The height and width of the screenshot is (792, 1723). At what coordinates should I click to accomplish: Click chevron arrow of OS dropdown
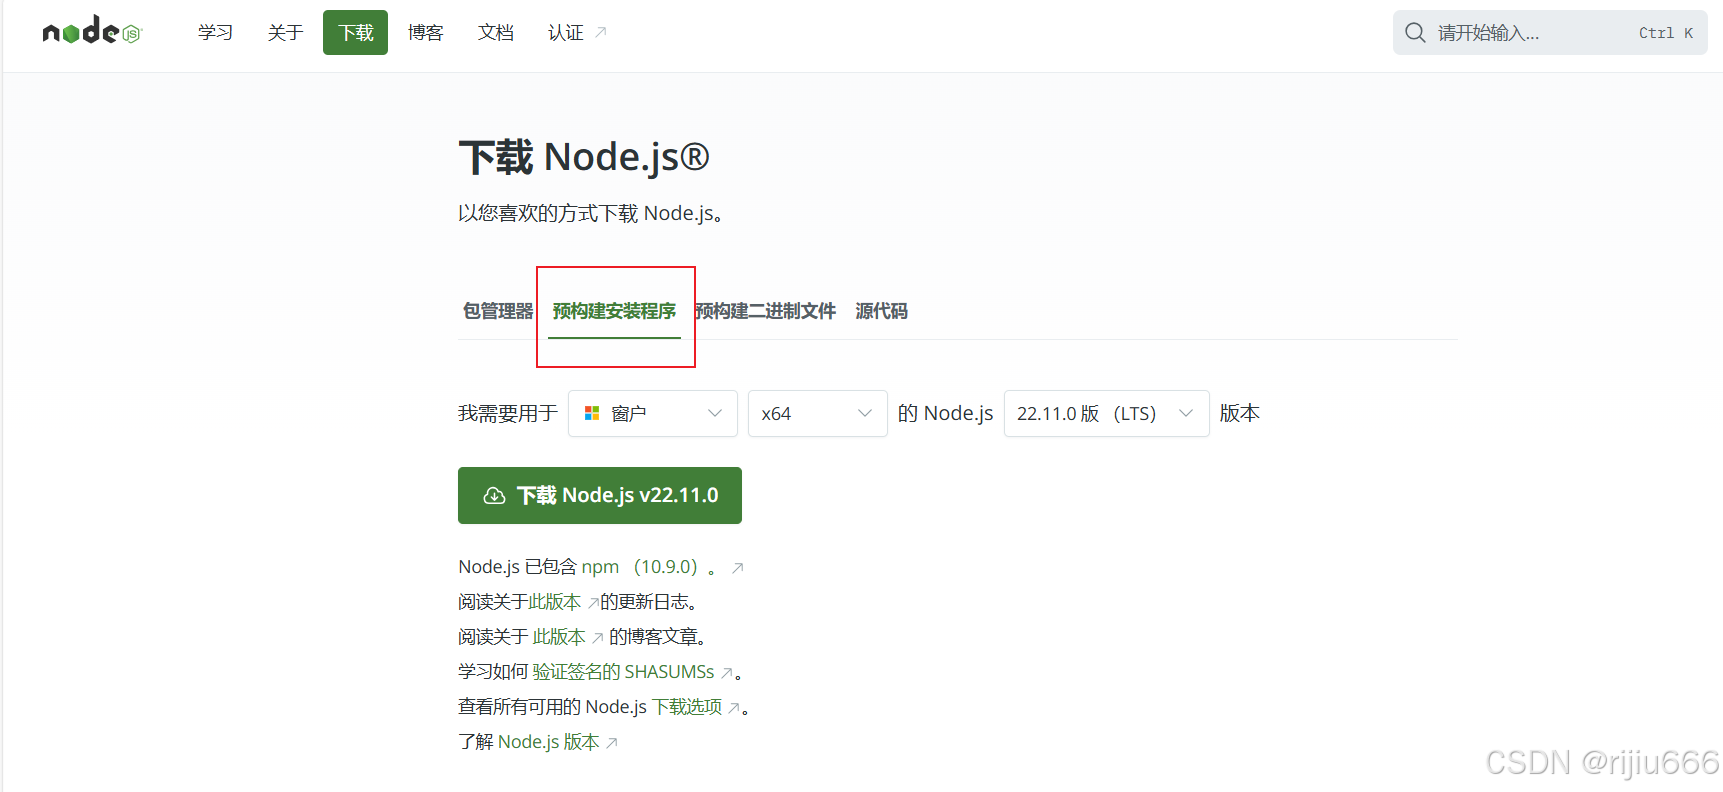click(715, 413)
